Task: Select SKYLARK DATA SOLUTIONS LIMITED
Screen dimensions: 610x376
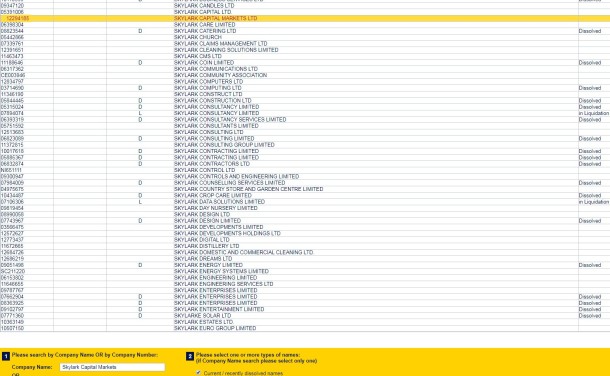Action: [x=219, y=202]
